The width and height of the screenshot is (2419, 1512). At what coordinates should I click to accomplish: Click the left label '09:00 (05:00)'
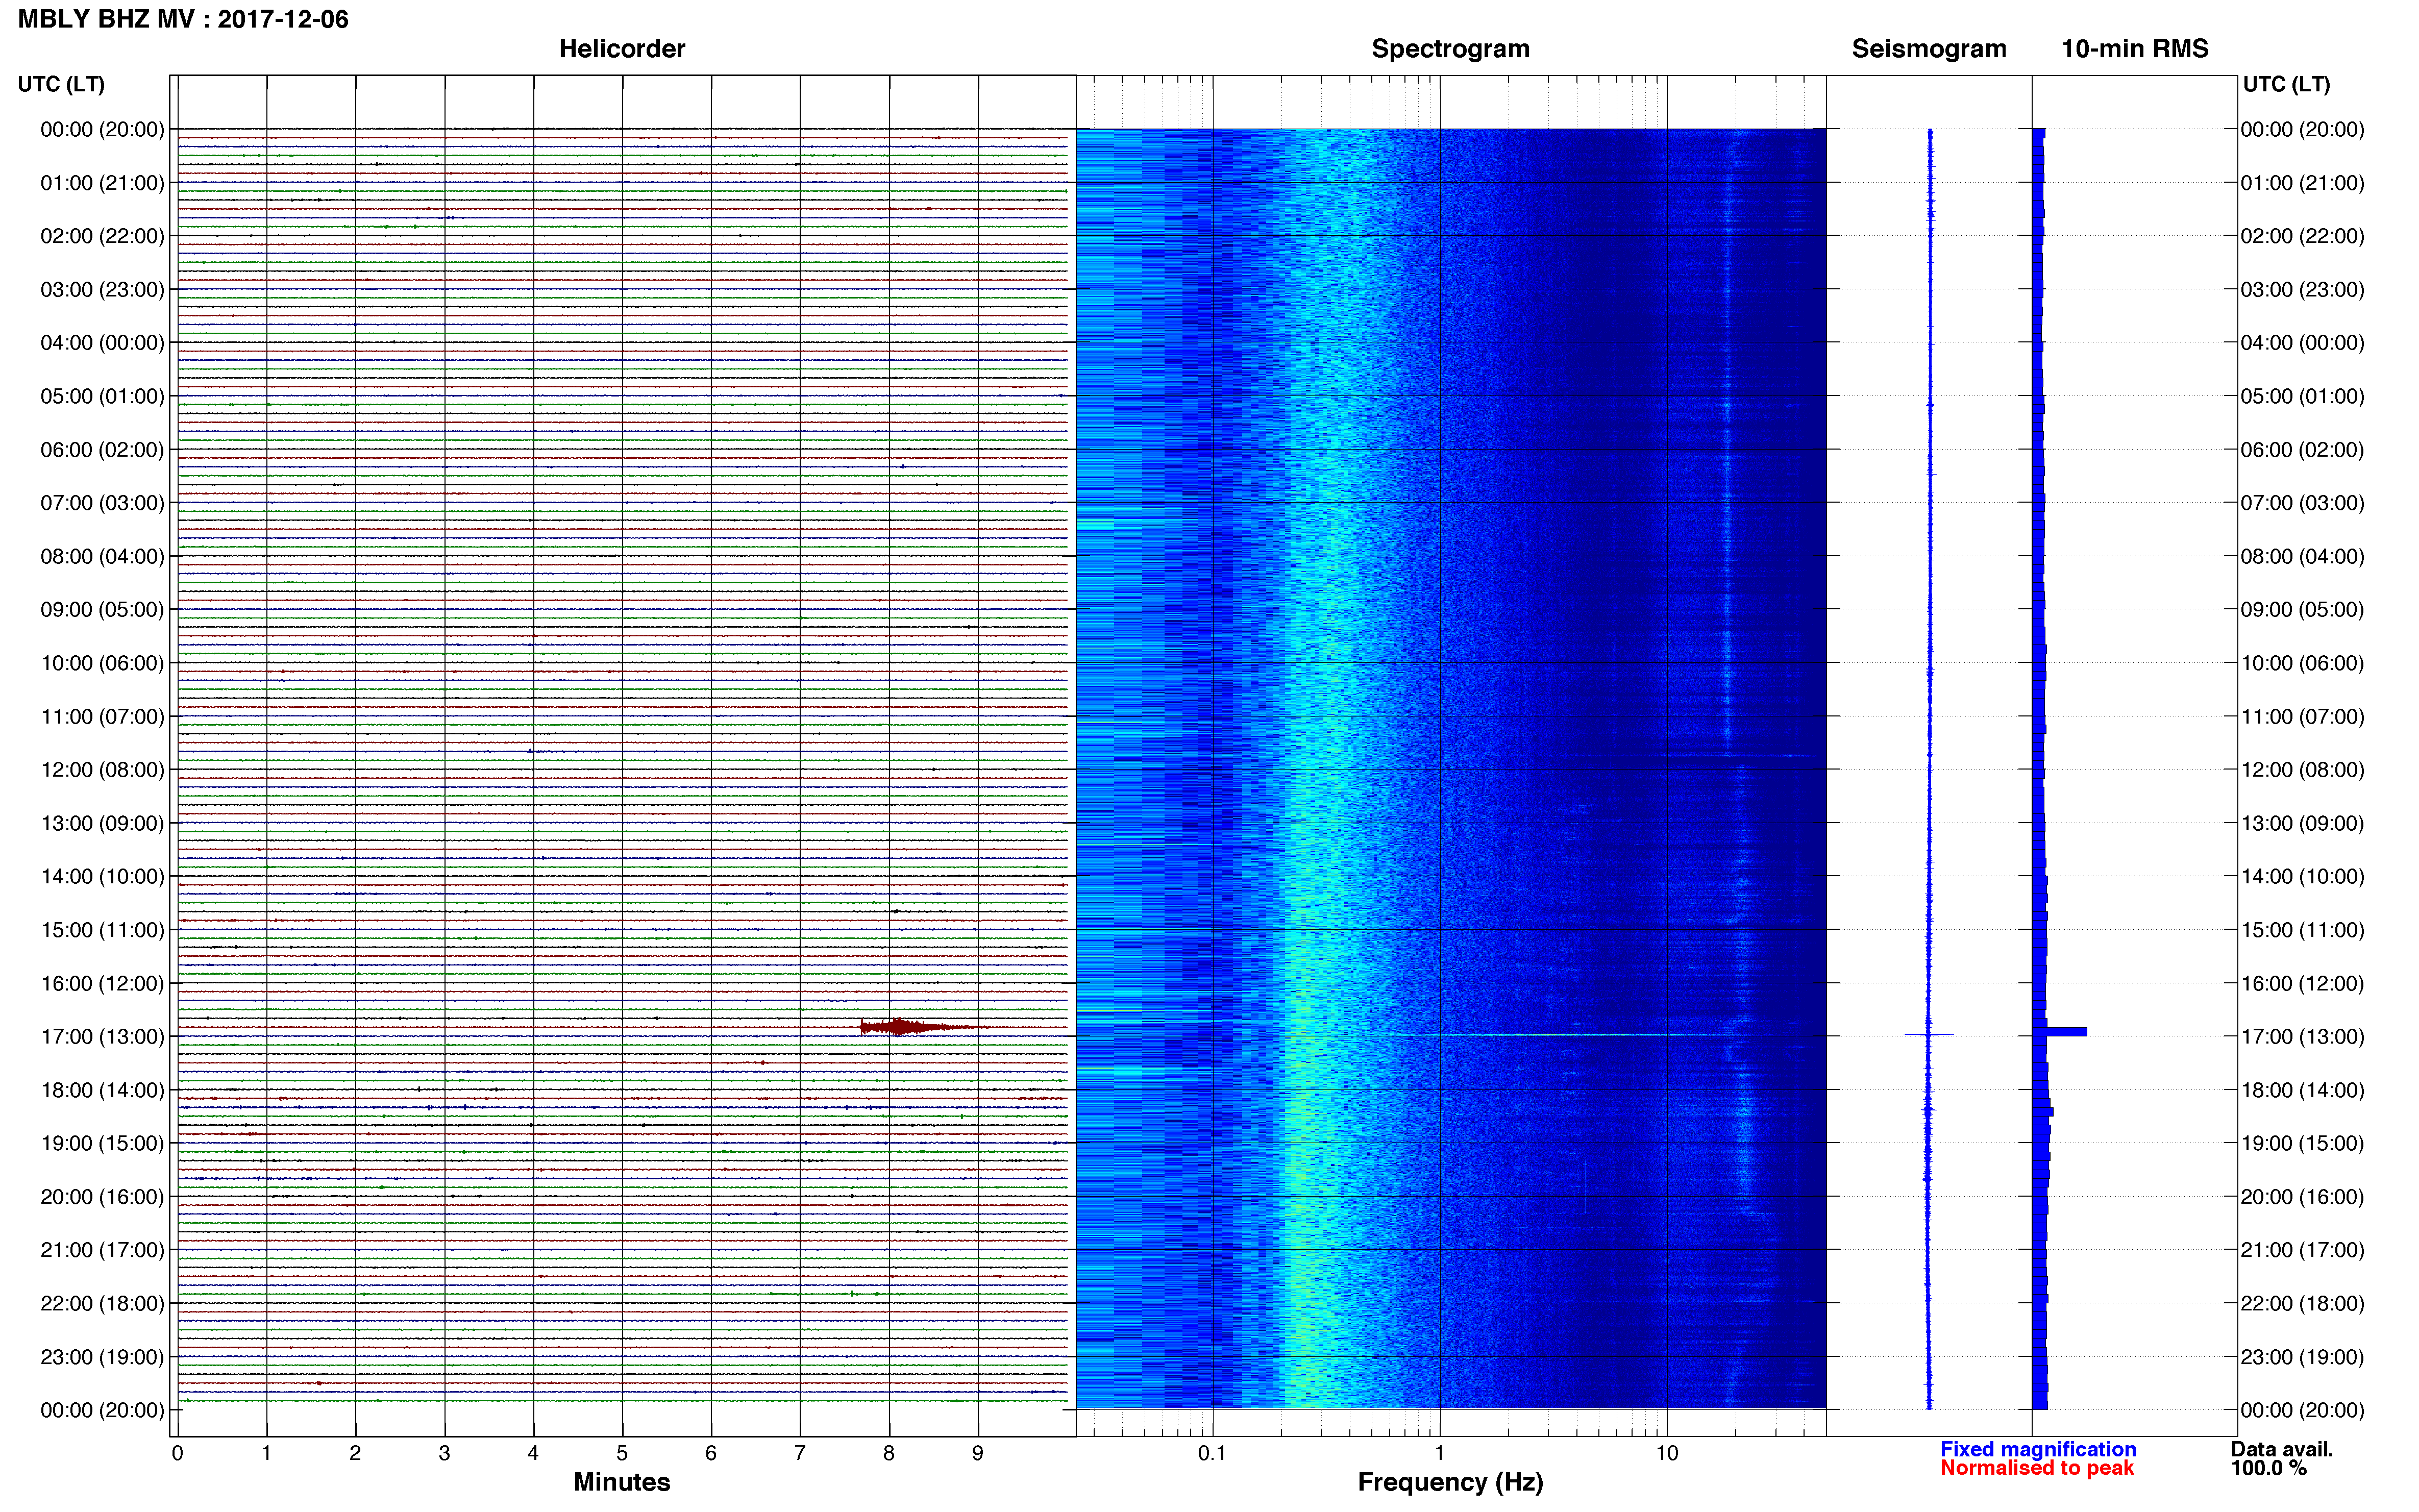tap(102, 609)
